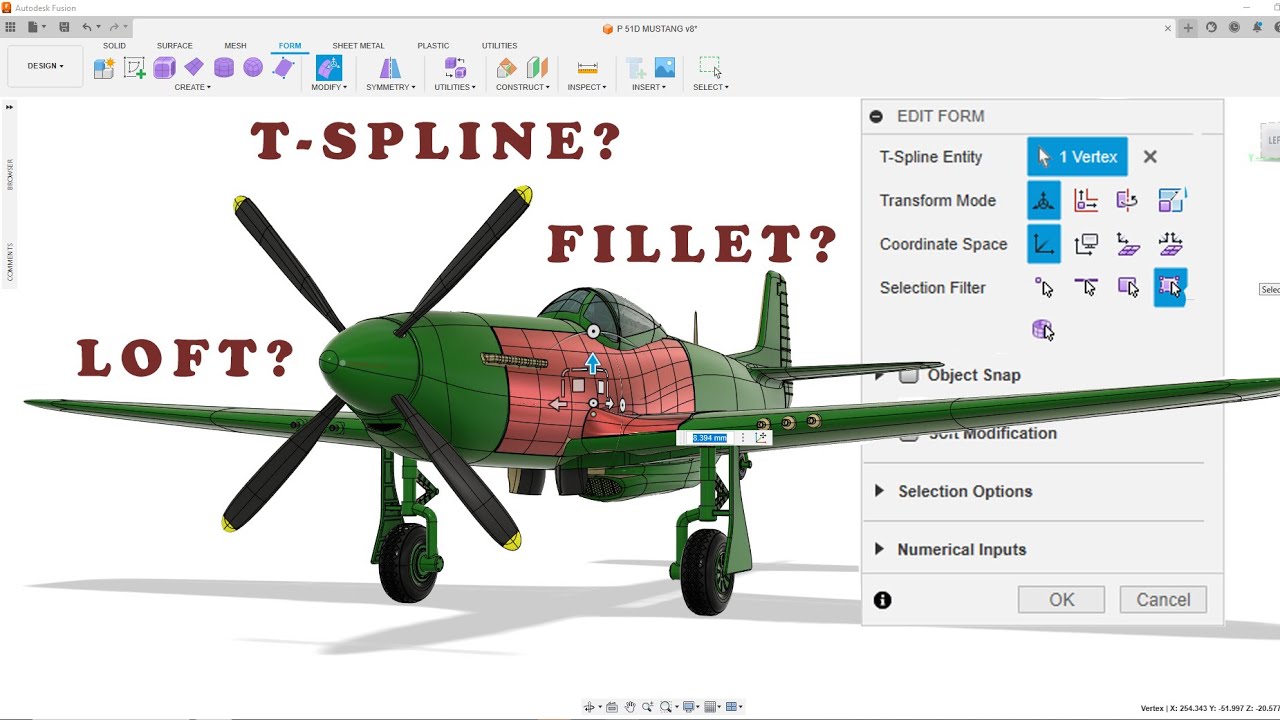Select the T-Spline Cylinder tool

coord(224,67)
